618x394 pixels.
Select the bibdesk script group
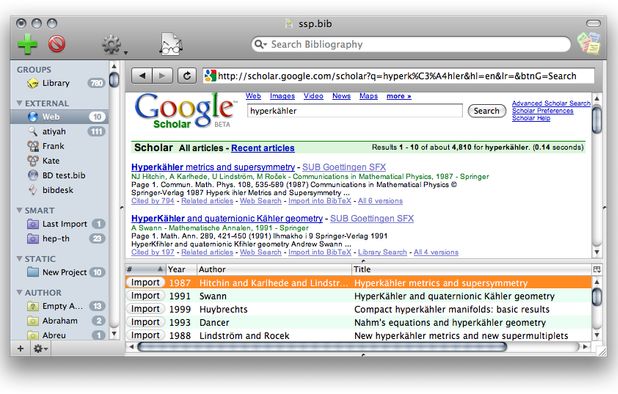59,190
